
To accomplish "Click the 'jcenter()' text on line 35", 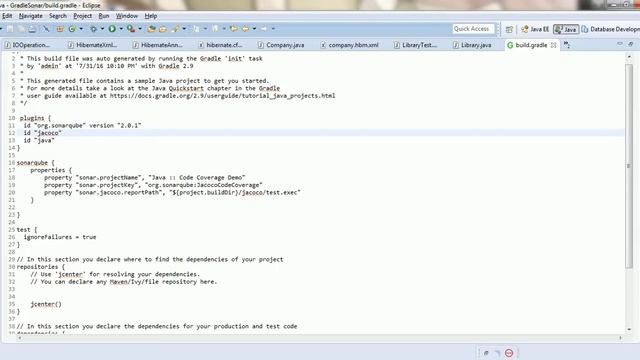I will pyautogui.click(x=46, y=304).
